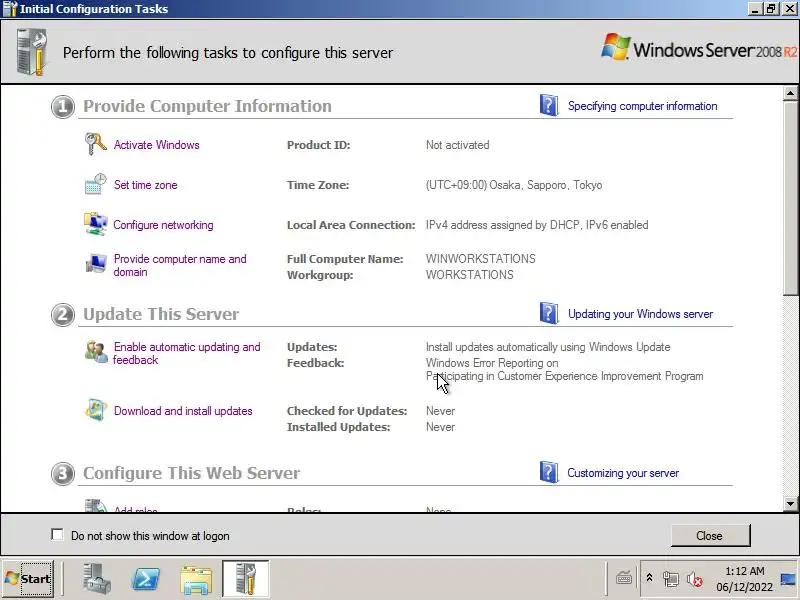
Task: Enable Do not show this window at logon
Action: tap(57, 535)
